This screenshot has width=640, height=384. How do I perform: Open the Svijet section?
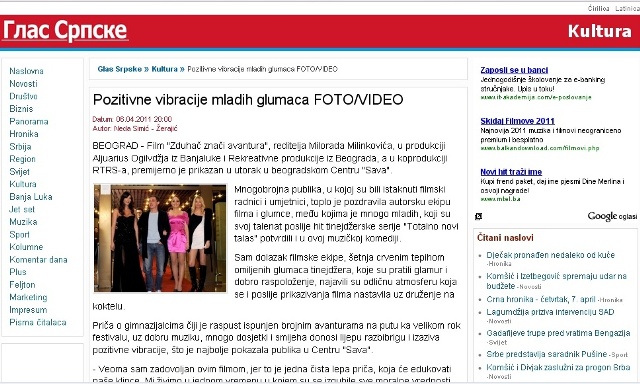(x=19, y=172)
